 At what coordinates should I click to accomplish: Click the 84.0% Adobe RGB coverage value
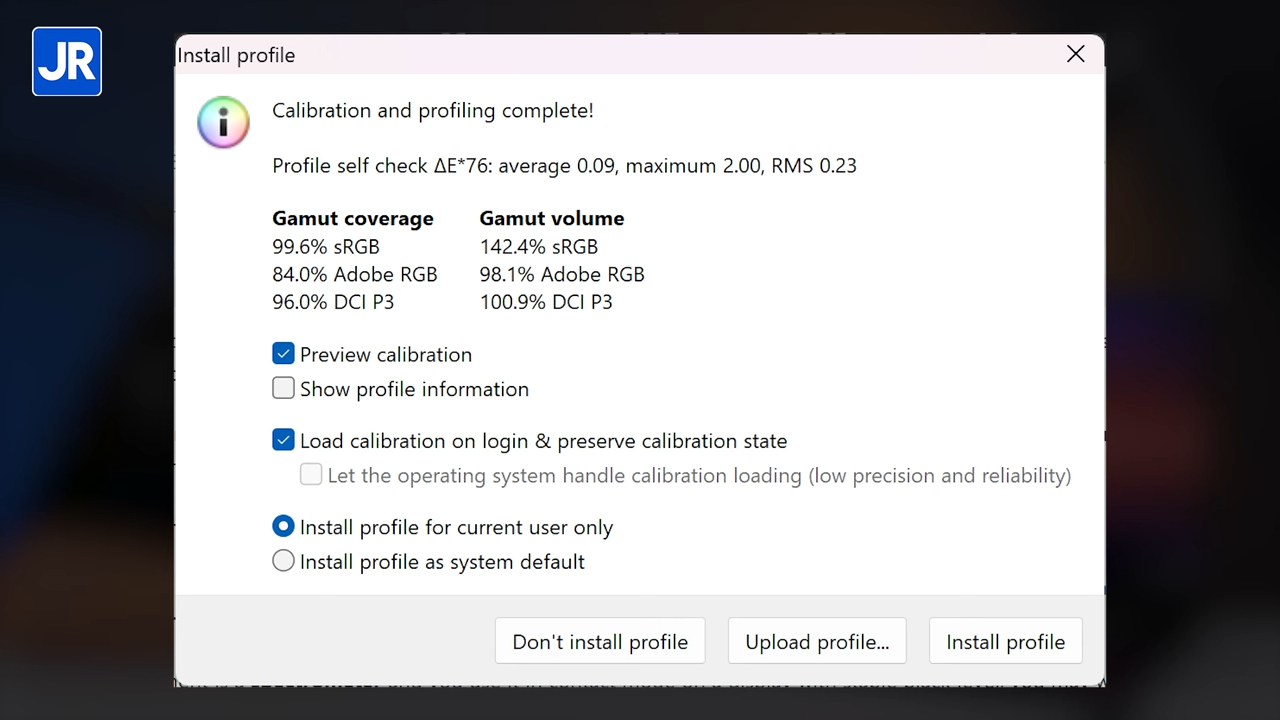(355, 274)
